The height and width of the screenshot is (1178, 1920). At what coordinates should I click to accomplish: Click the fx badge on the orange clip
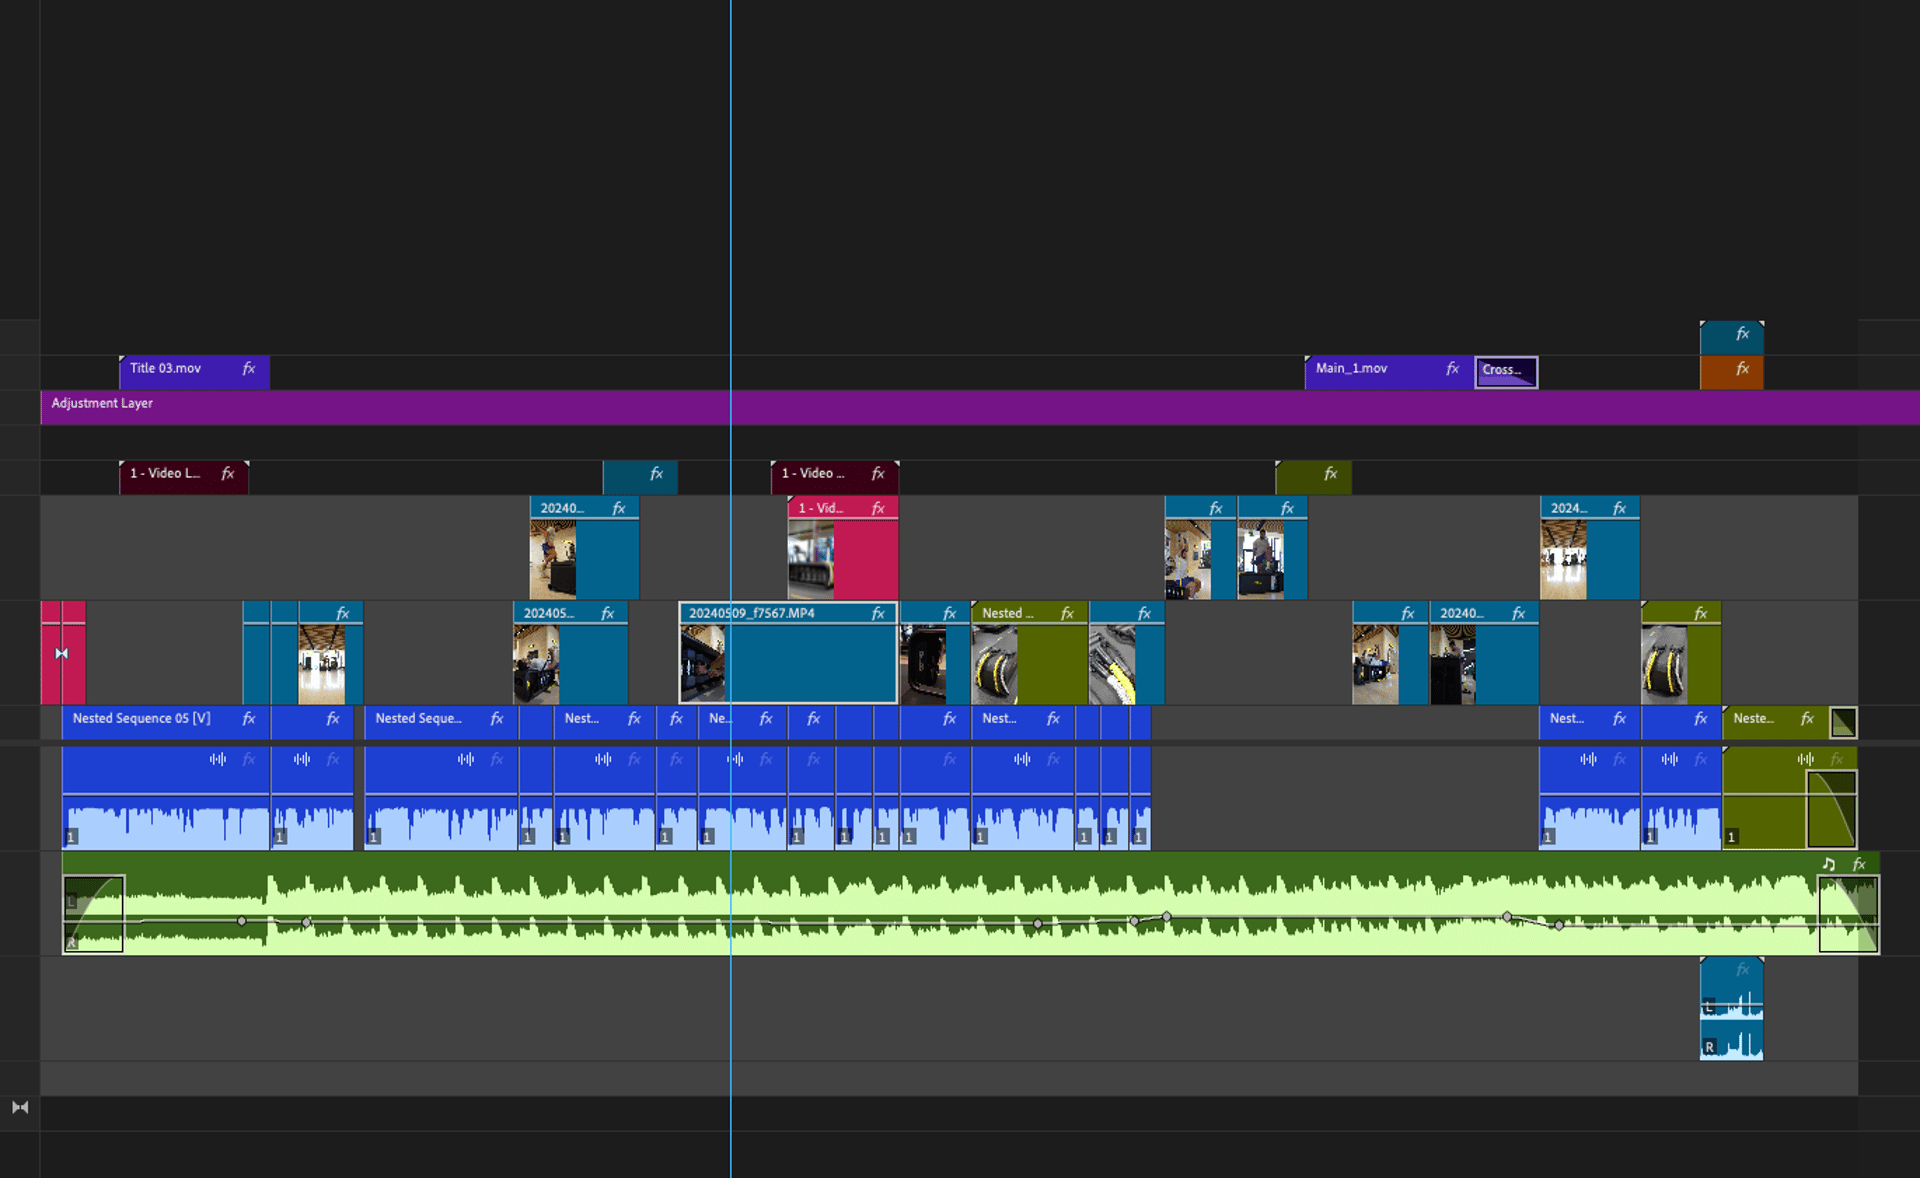click(x=1742, y=369)
